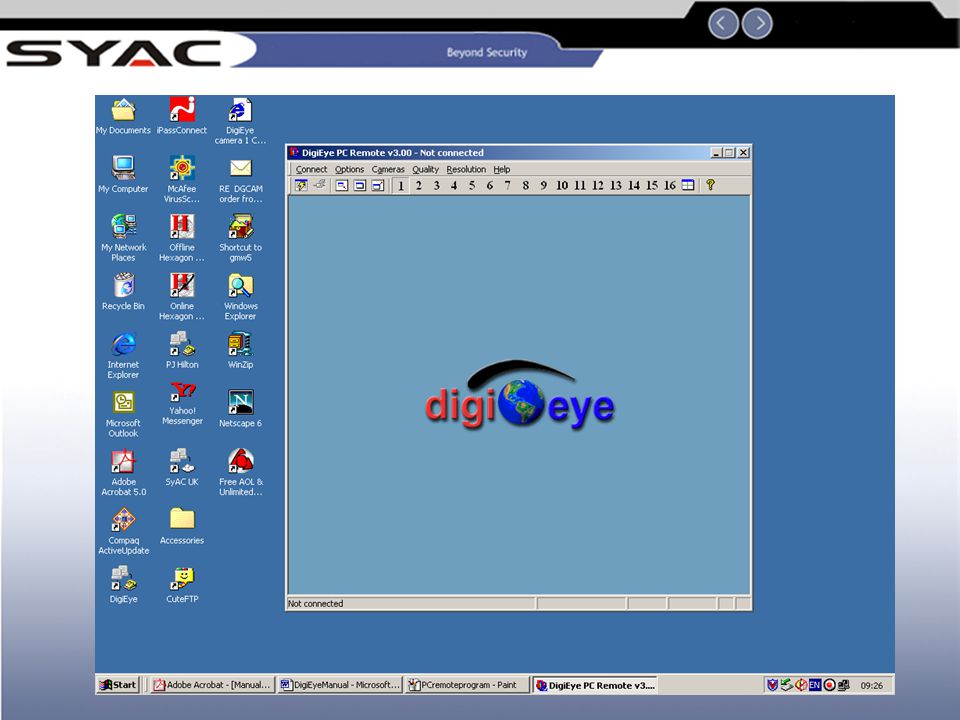
Task: Click the multi-camera grid view icon
Action: (688, 185)
